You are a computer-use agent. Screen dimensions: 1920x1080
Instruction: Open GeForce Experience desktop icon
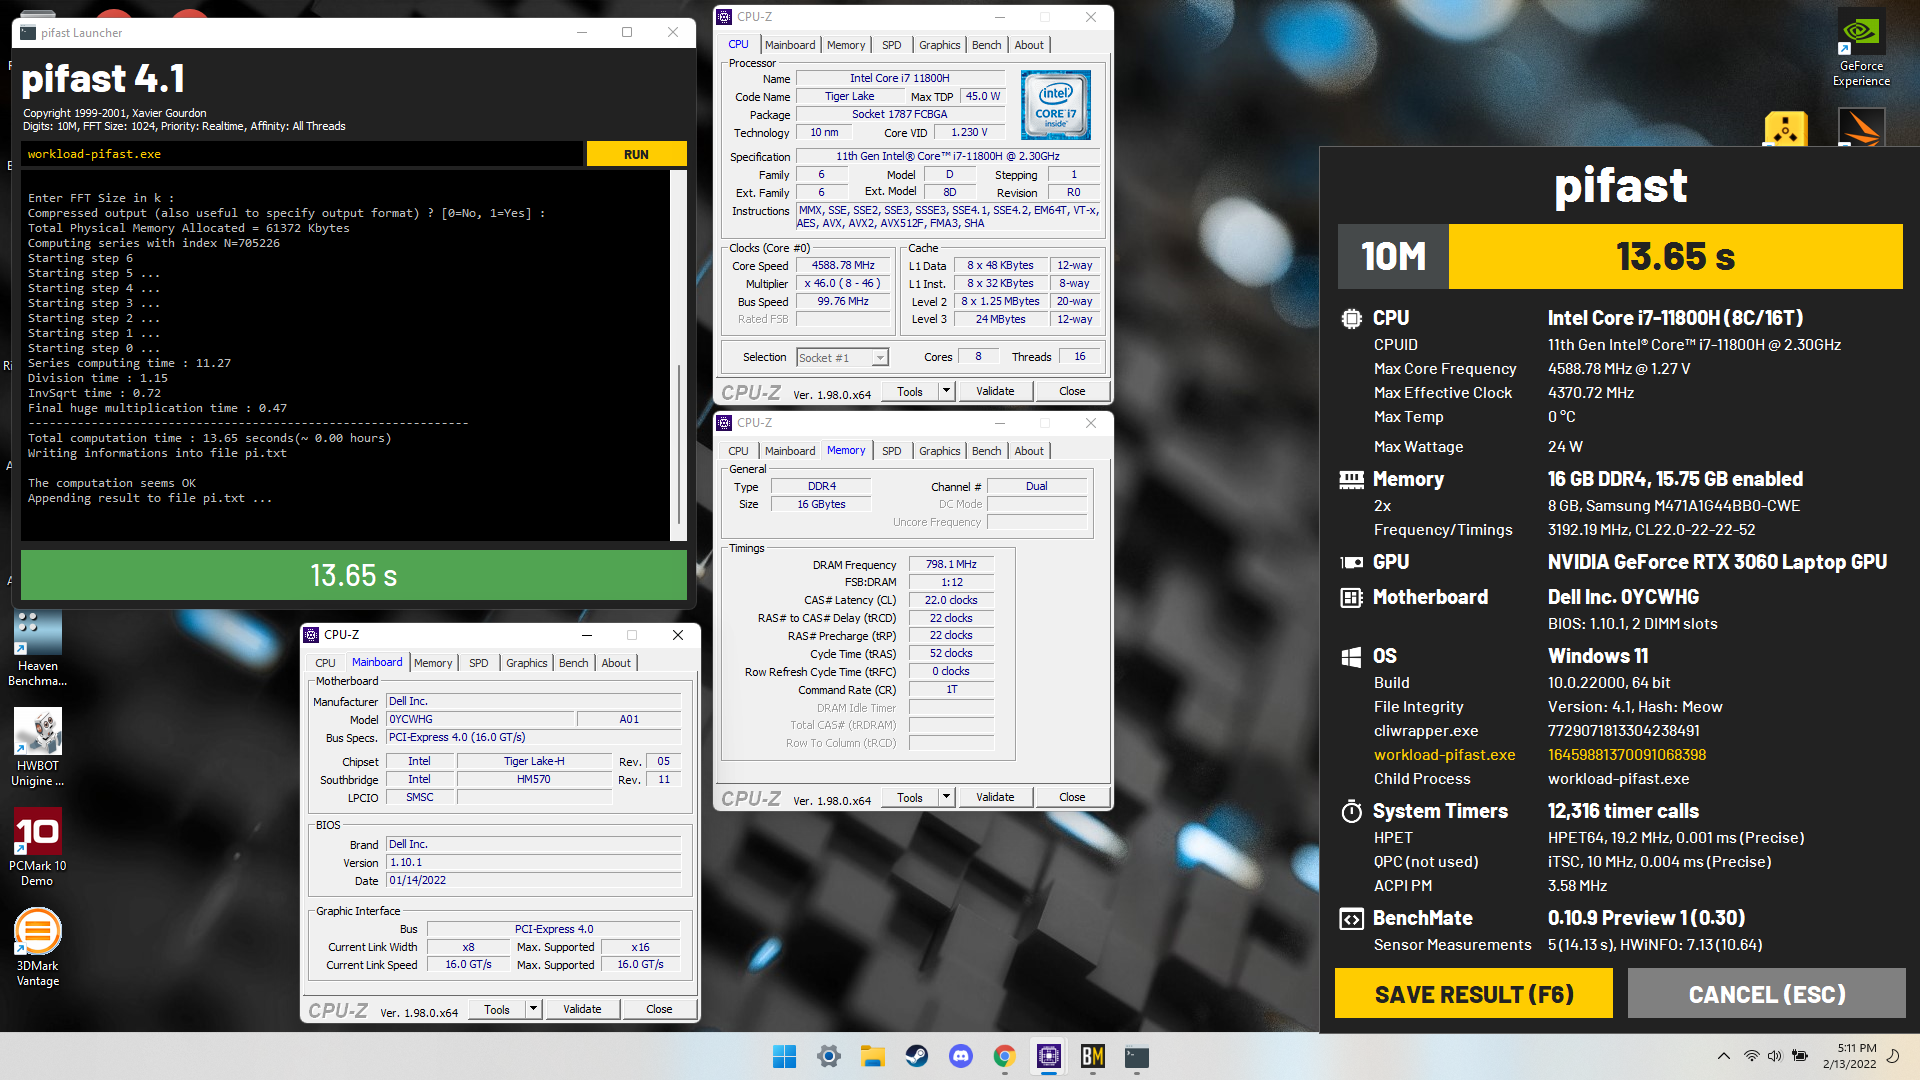(1861, 48)
